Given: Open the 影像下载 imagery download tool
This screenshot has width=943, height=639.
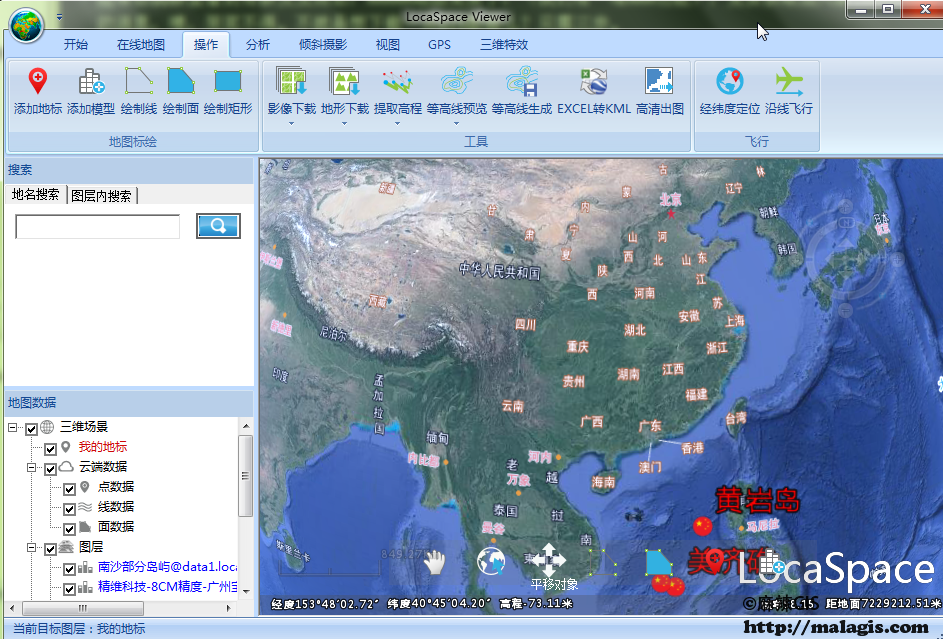Looking at the screenshot, I should [x=292, y=81].
